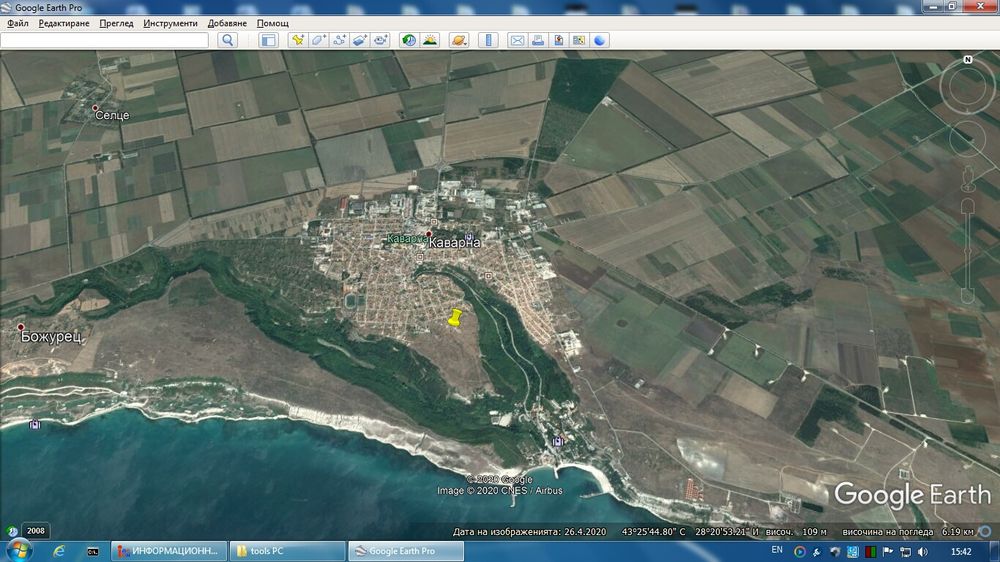Click the historical imagery clock beside 2008

pos(12,531)
